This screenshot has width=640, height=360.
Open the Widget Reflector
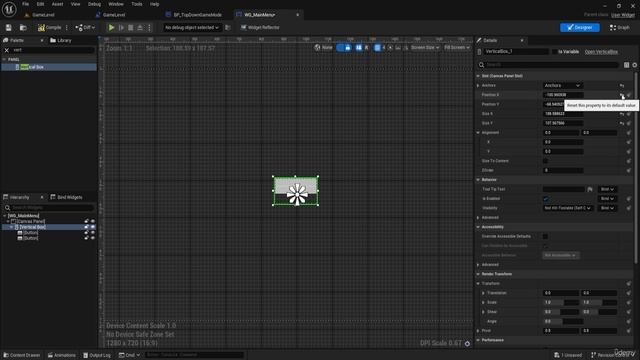click(x=260, y=28)
